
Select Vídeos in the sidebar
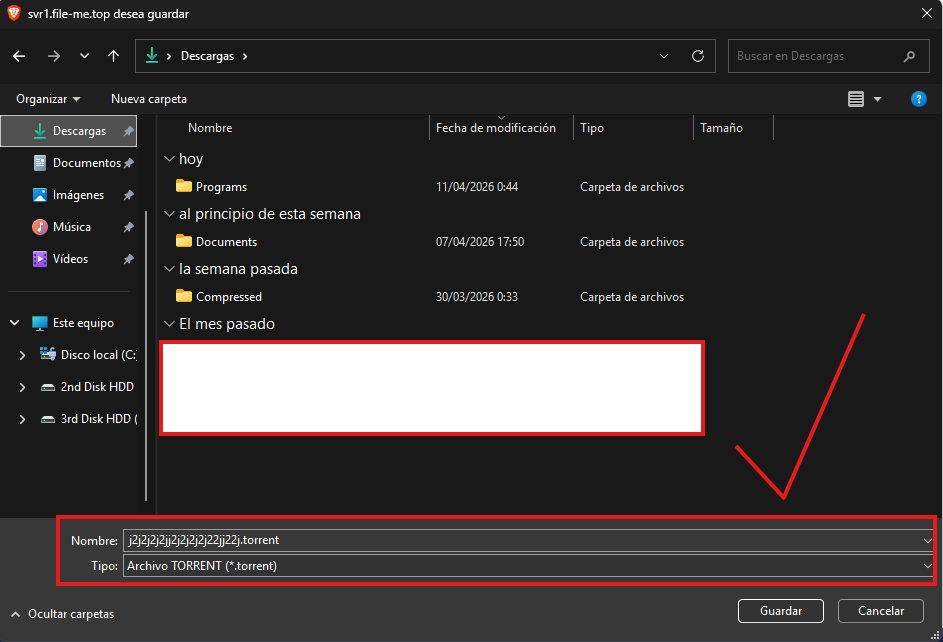click(x=70, y=258)
